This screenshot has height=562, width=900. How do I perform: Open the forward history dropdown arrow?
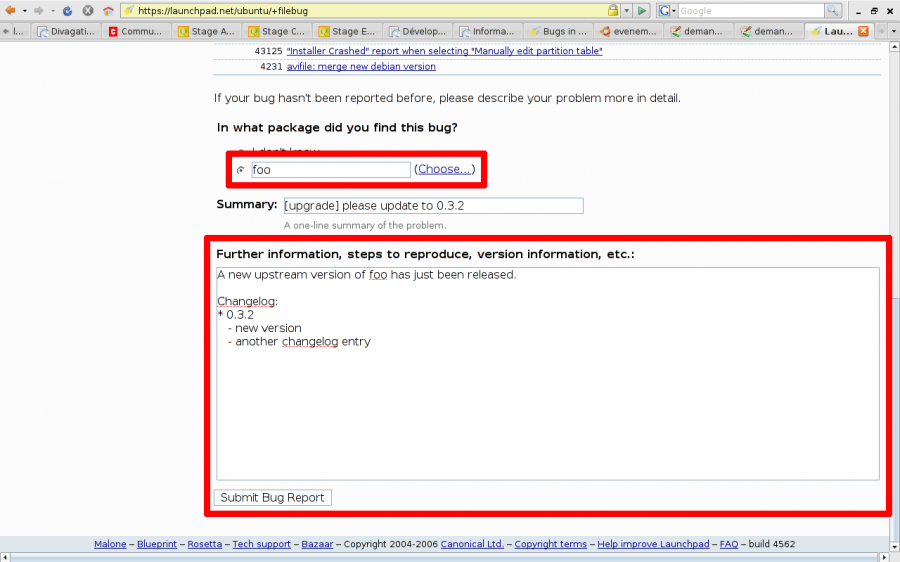[x=53, y=11]
